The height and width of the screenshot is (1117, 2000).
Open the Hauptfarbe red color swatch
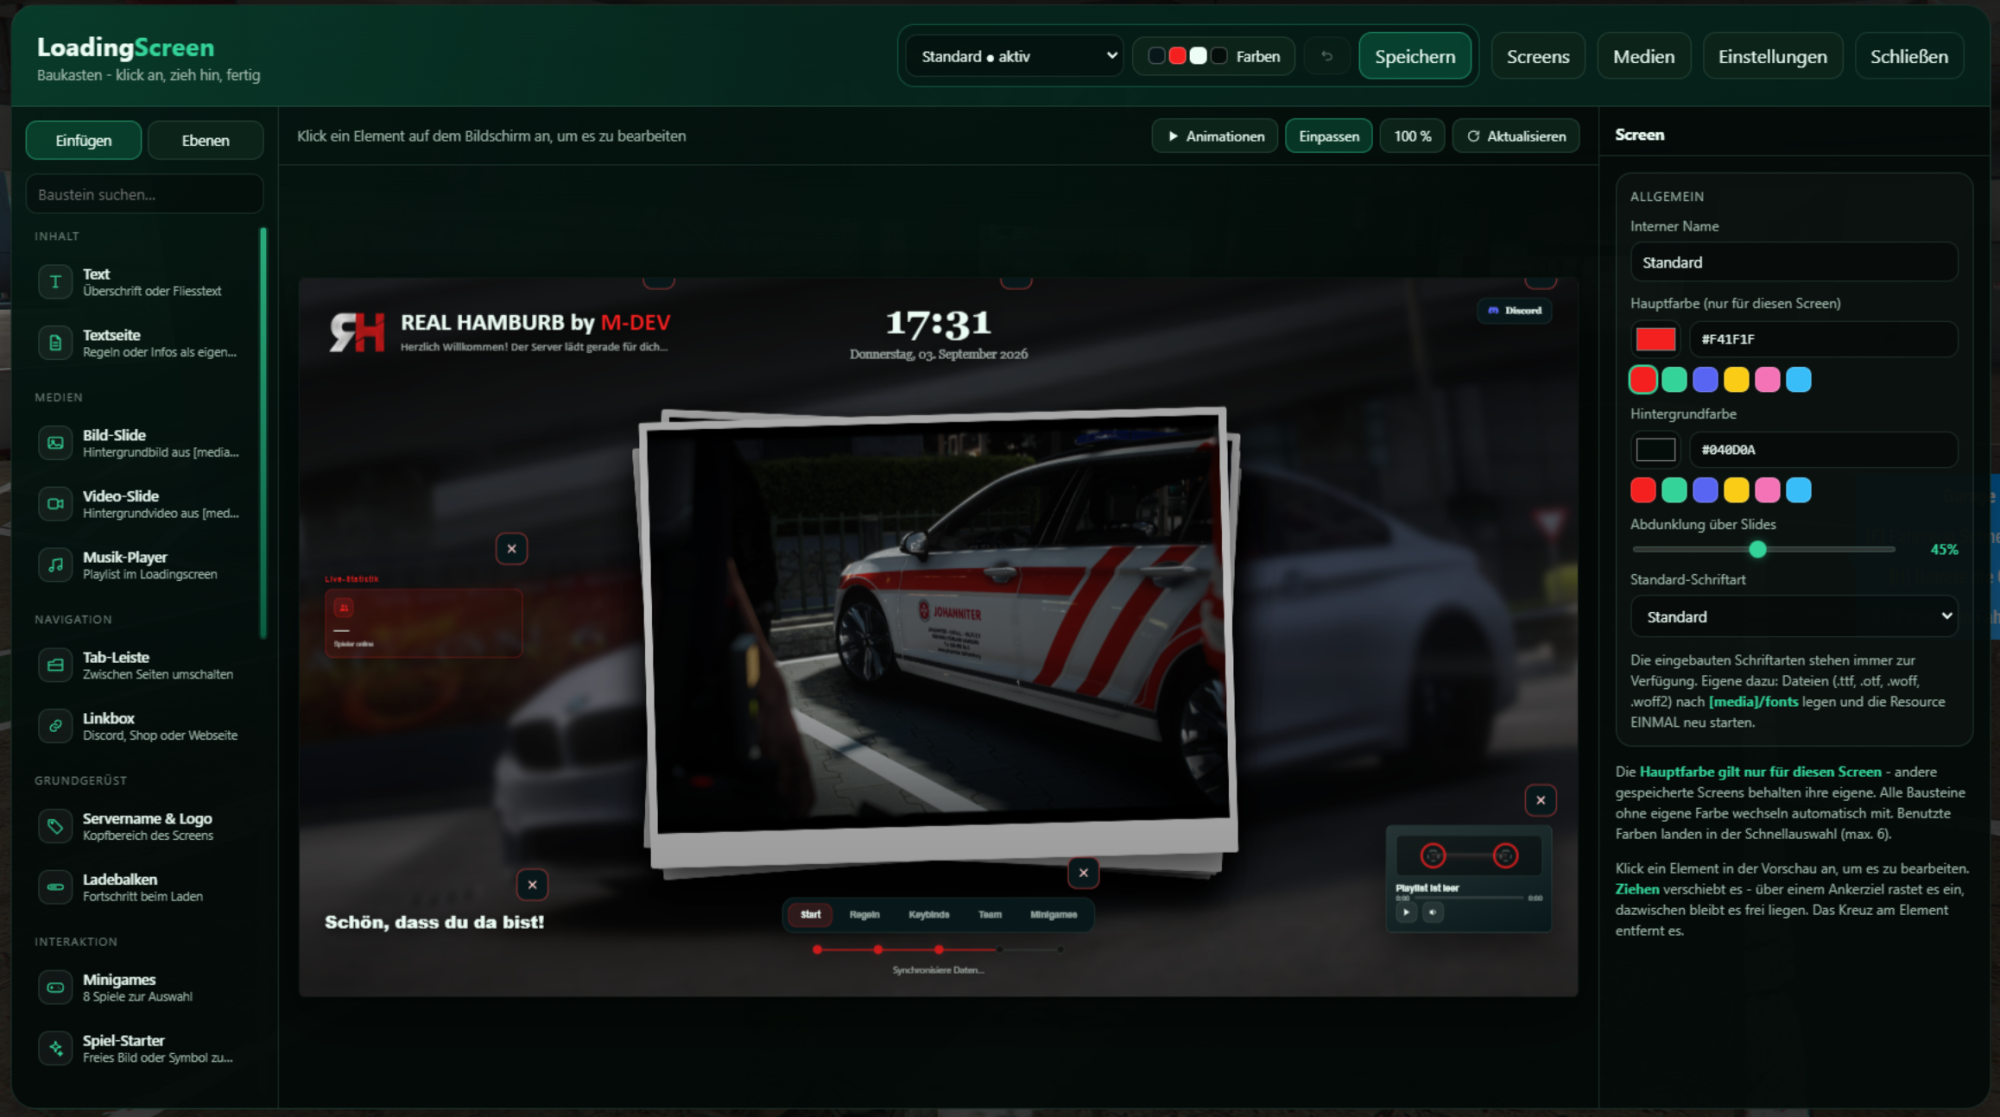1655,339
